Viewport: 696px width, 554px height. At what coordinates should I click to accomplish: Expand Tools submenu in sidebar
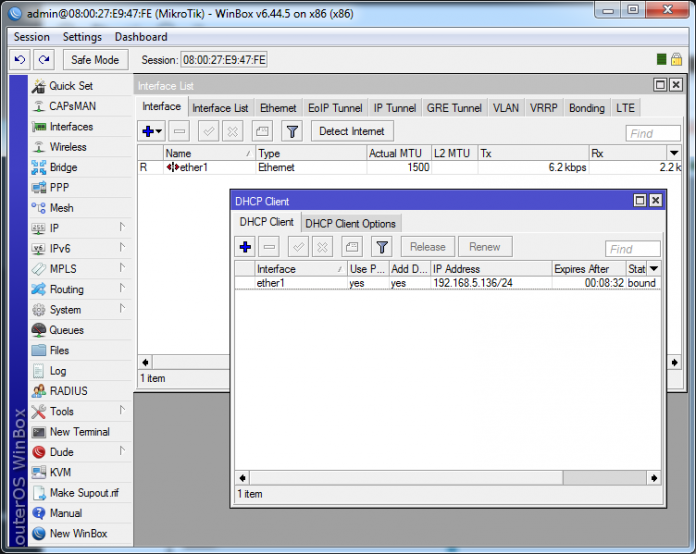(122, 411)
